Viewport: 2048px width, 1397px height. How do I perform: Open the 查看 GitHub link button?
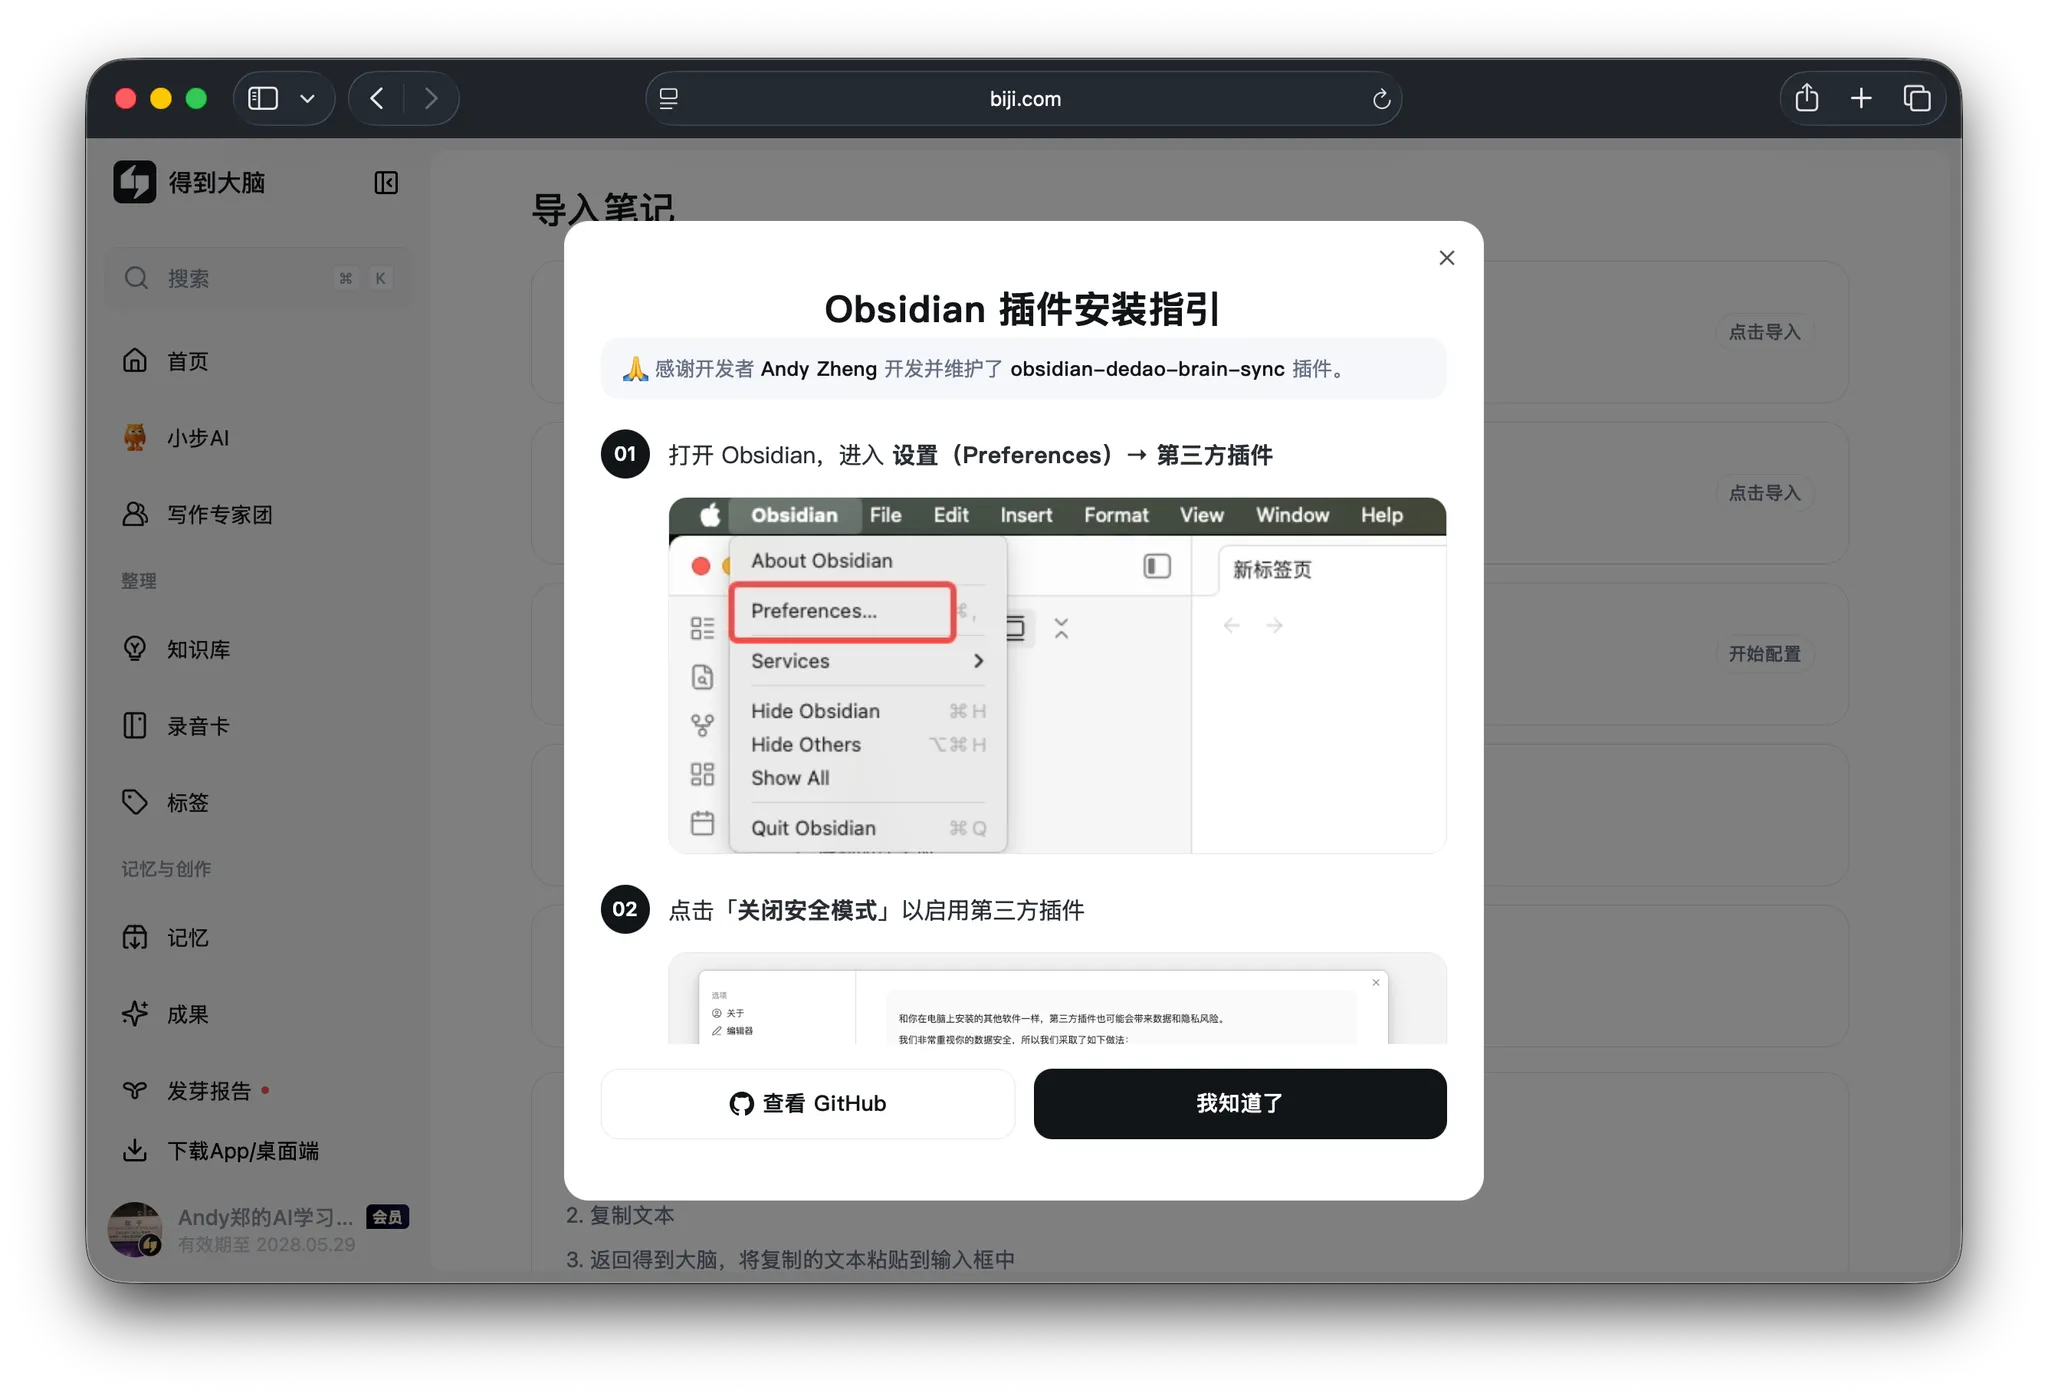[x=808, y=1103]
